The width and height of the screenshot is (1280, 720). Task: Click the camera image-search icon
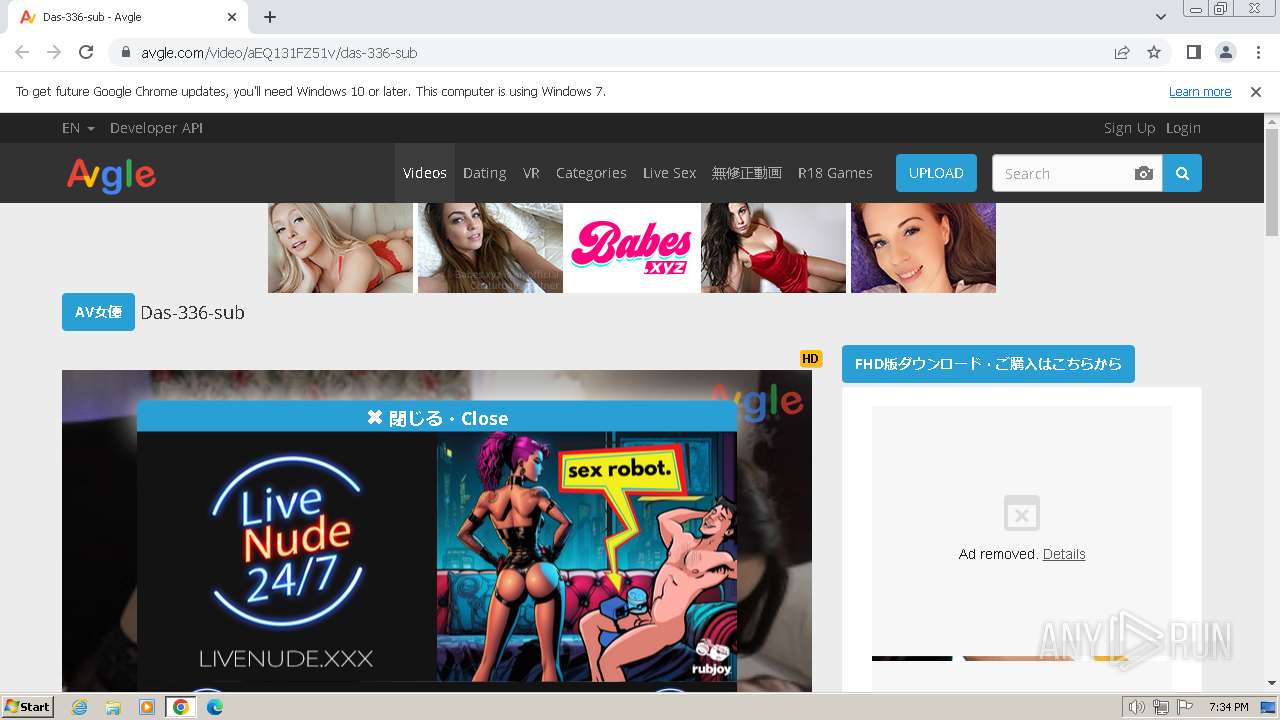point(1144,173)
